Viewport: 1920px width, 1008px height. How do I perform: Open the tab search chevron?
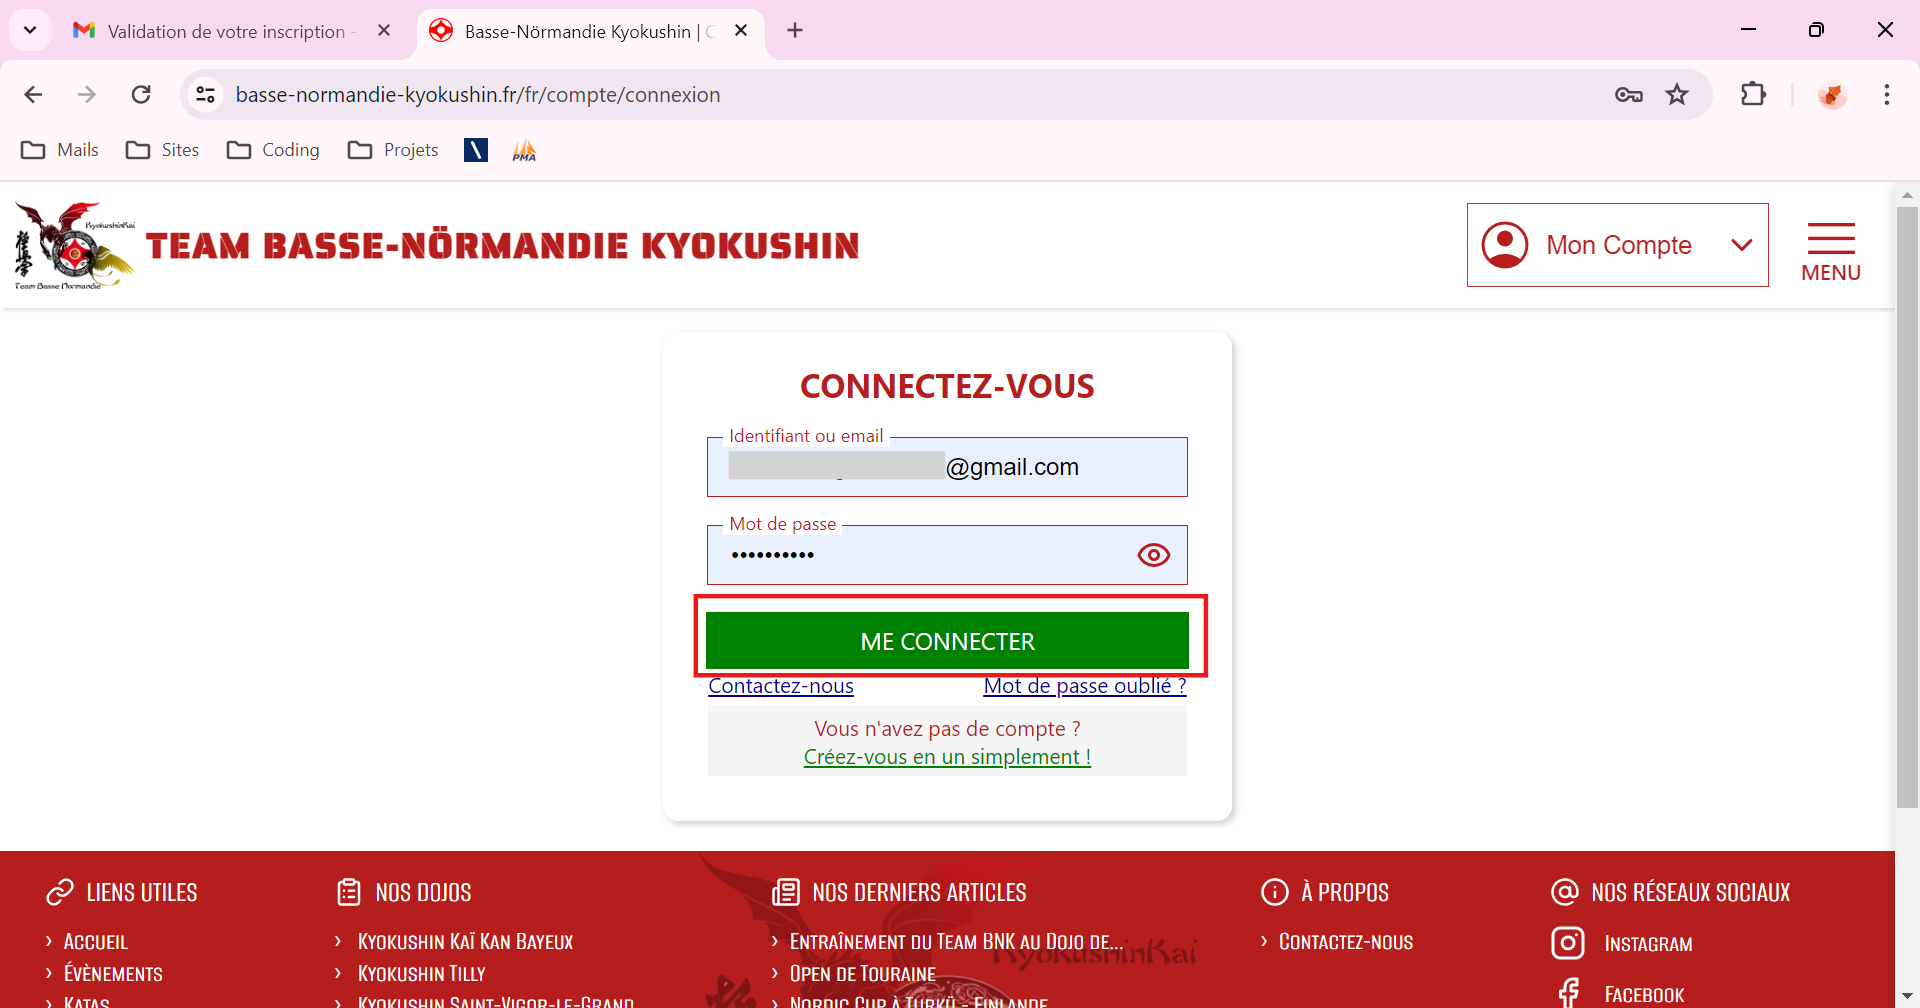click(x=30, y=30)
